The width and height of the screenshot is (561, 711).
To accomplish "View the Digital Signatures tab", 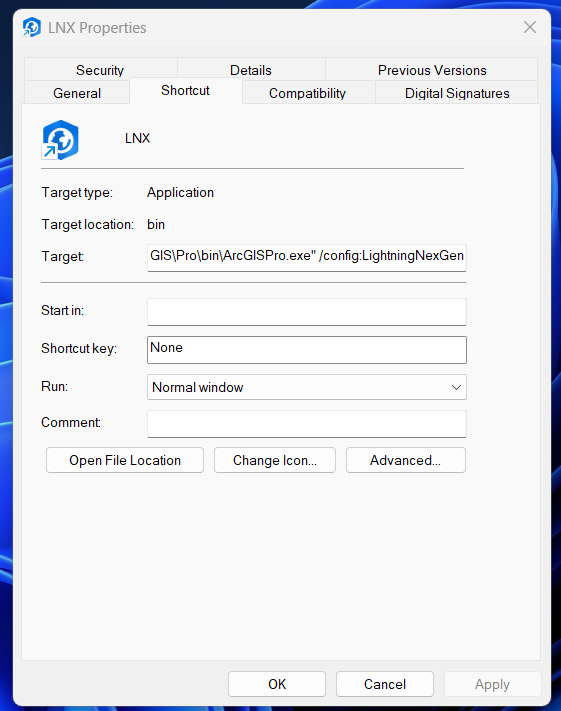I will pos(457,93).
